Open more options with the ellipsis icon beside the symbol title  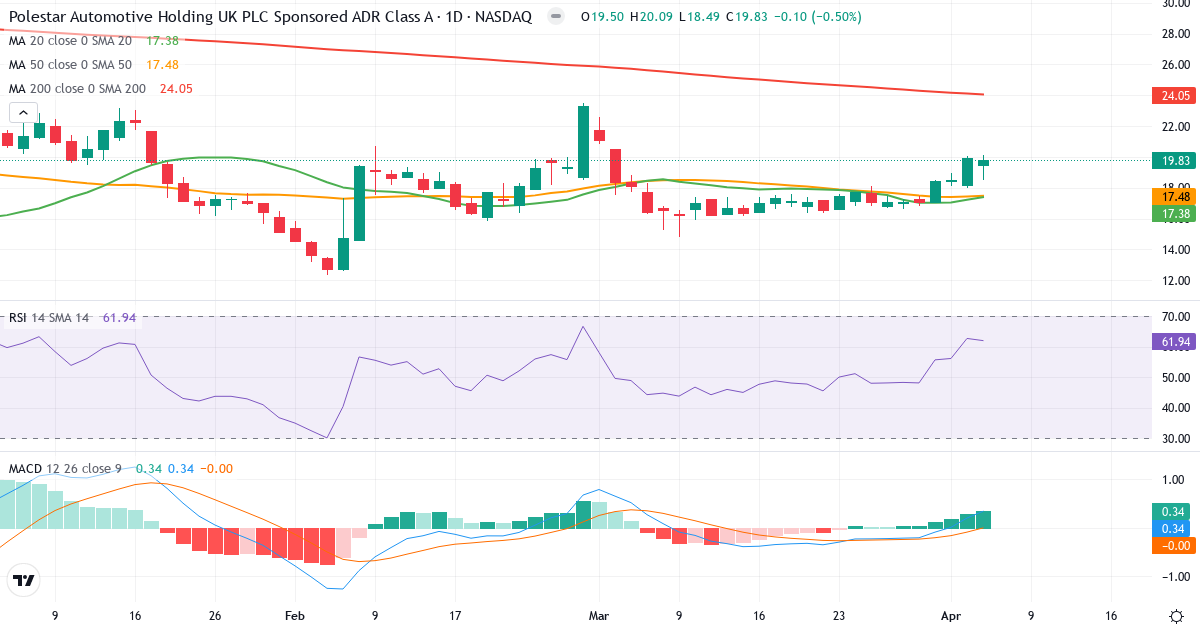(554, 16)
